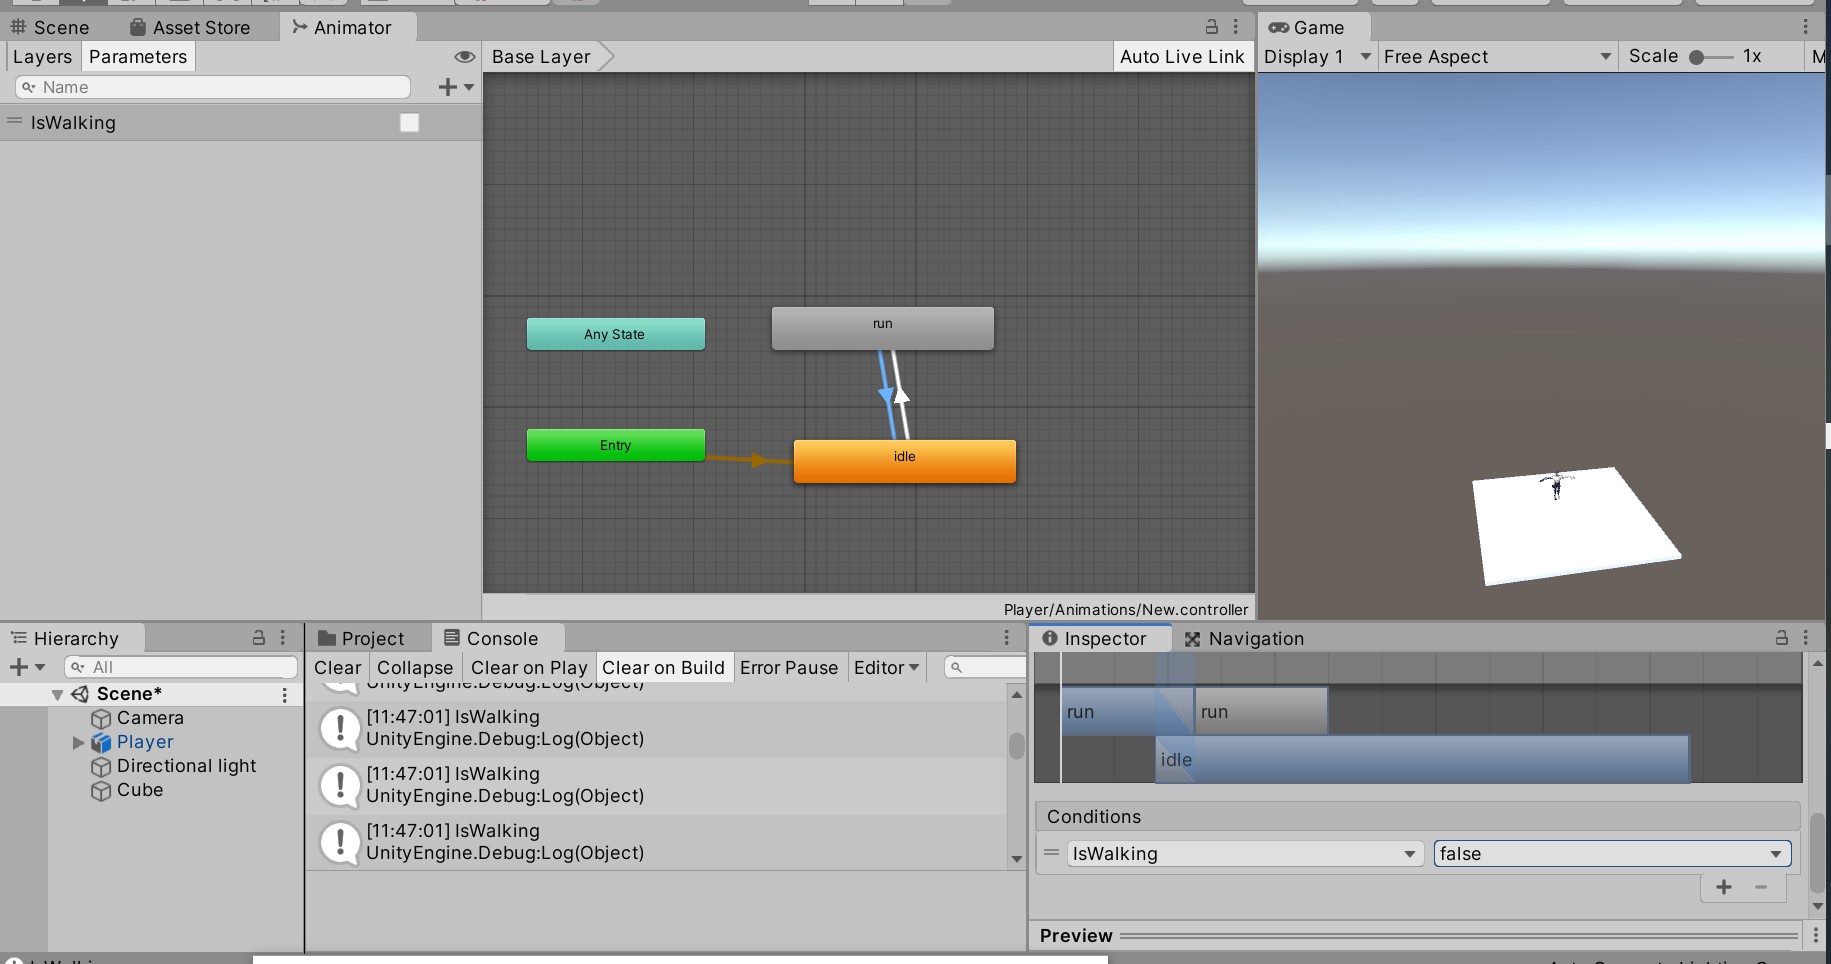This screenshot has width=1831, height=964.
Task: Select the IsWalking parameter row handle
Action: pos(14,122)
